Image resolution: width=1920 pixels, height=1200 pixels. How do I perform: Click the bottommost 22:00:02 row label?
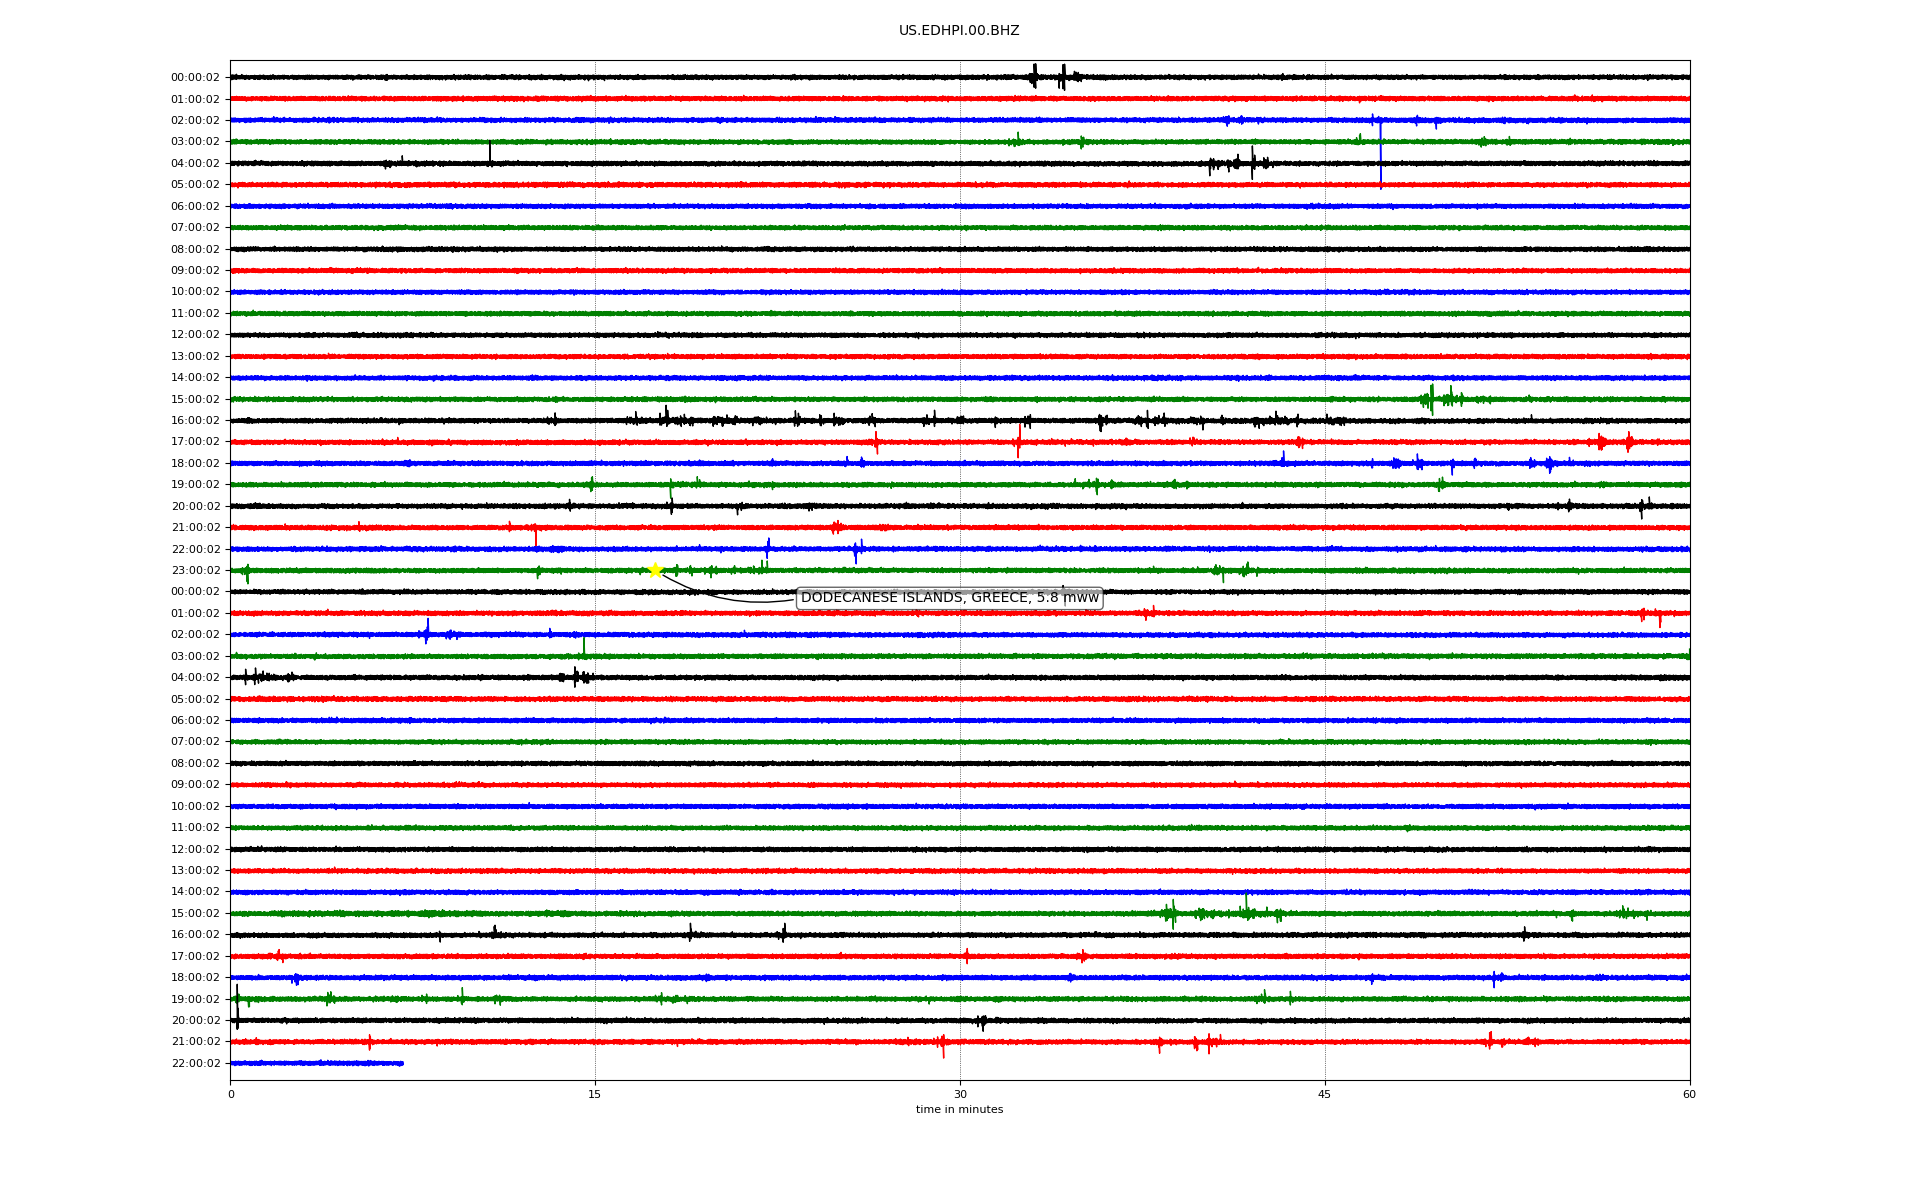click(195, 1064)
